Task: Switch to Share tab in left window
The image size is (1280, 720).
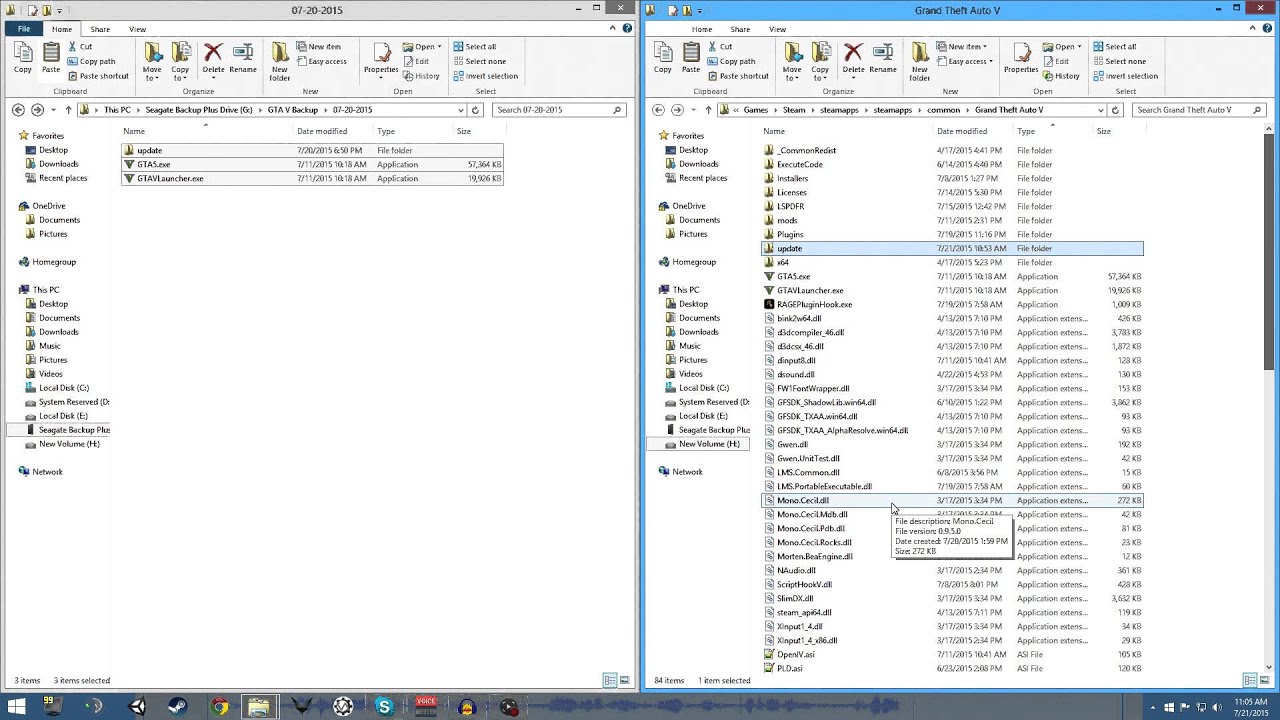Action: (100, 29)
